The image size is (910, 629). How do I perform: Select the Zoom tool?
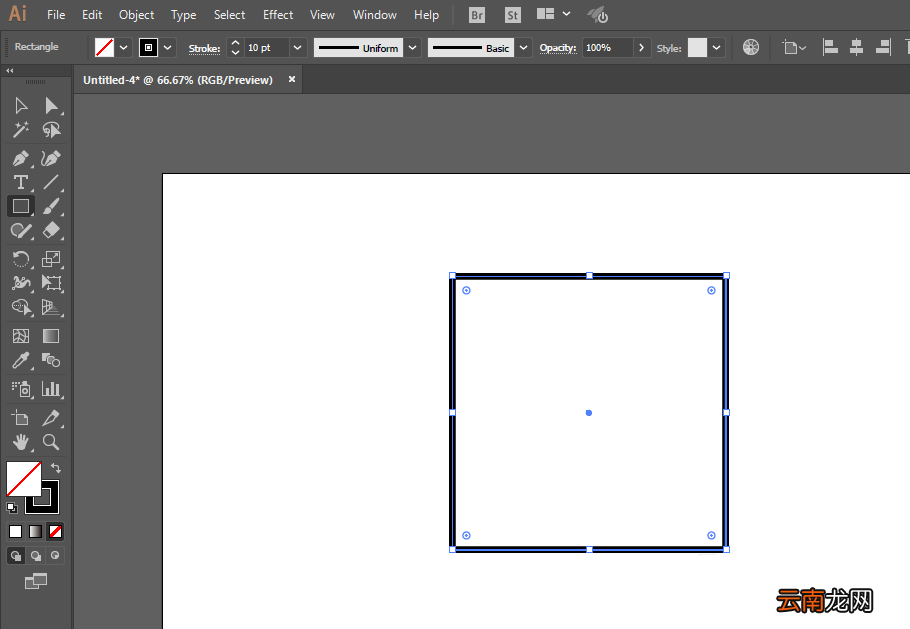point(51,442)
